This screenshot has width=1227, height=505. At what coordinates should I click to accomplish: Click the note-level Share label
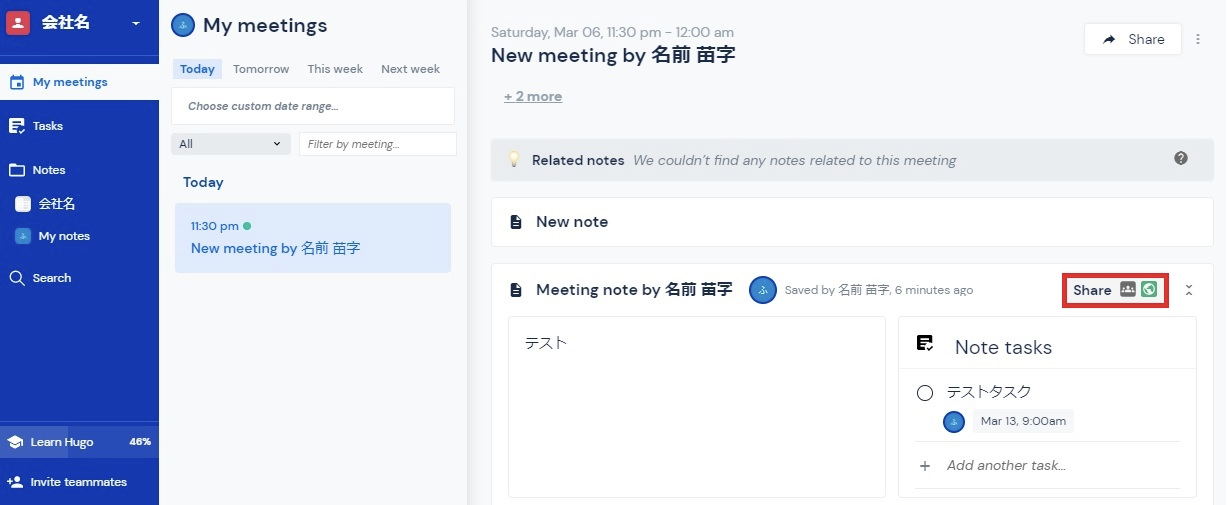point(1092,290)
